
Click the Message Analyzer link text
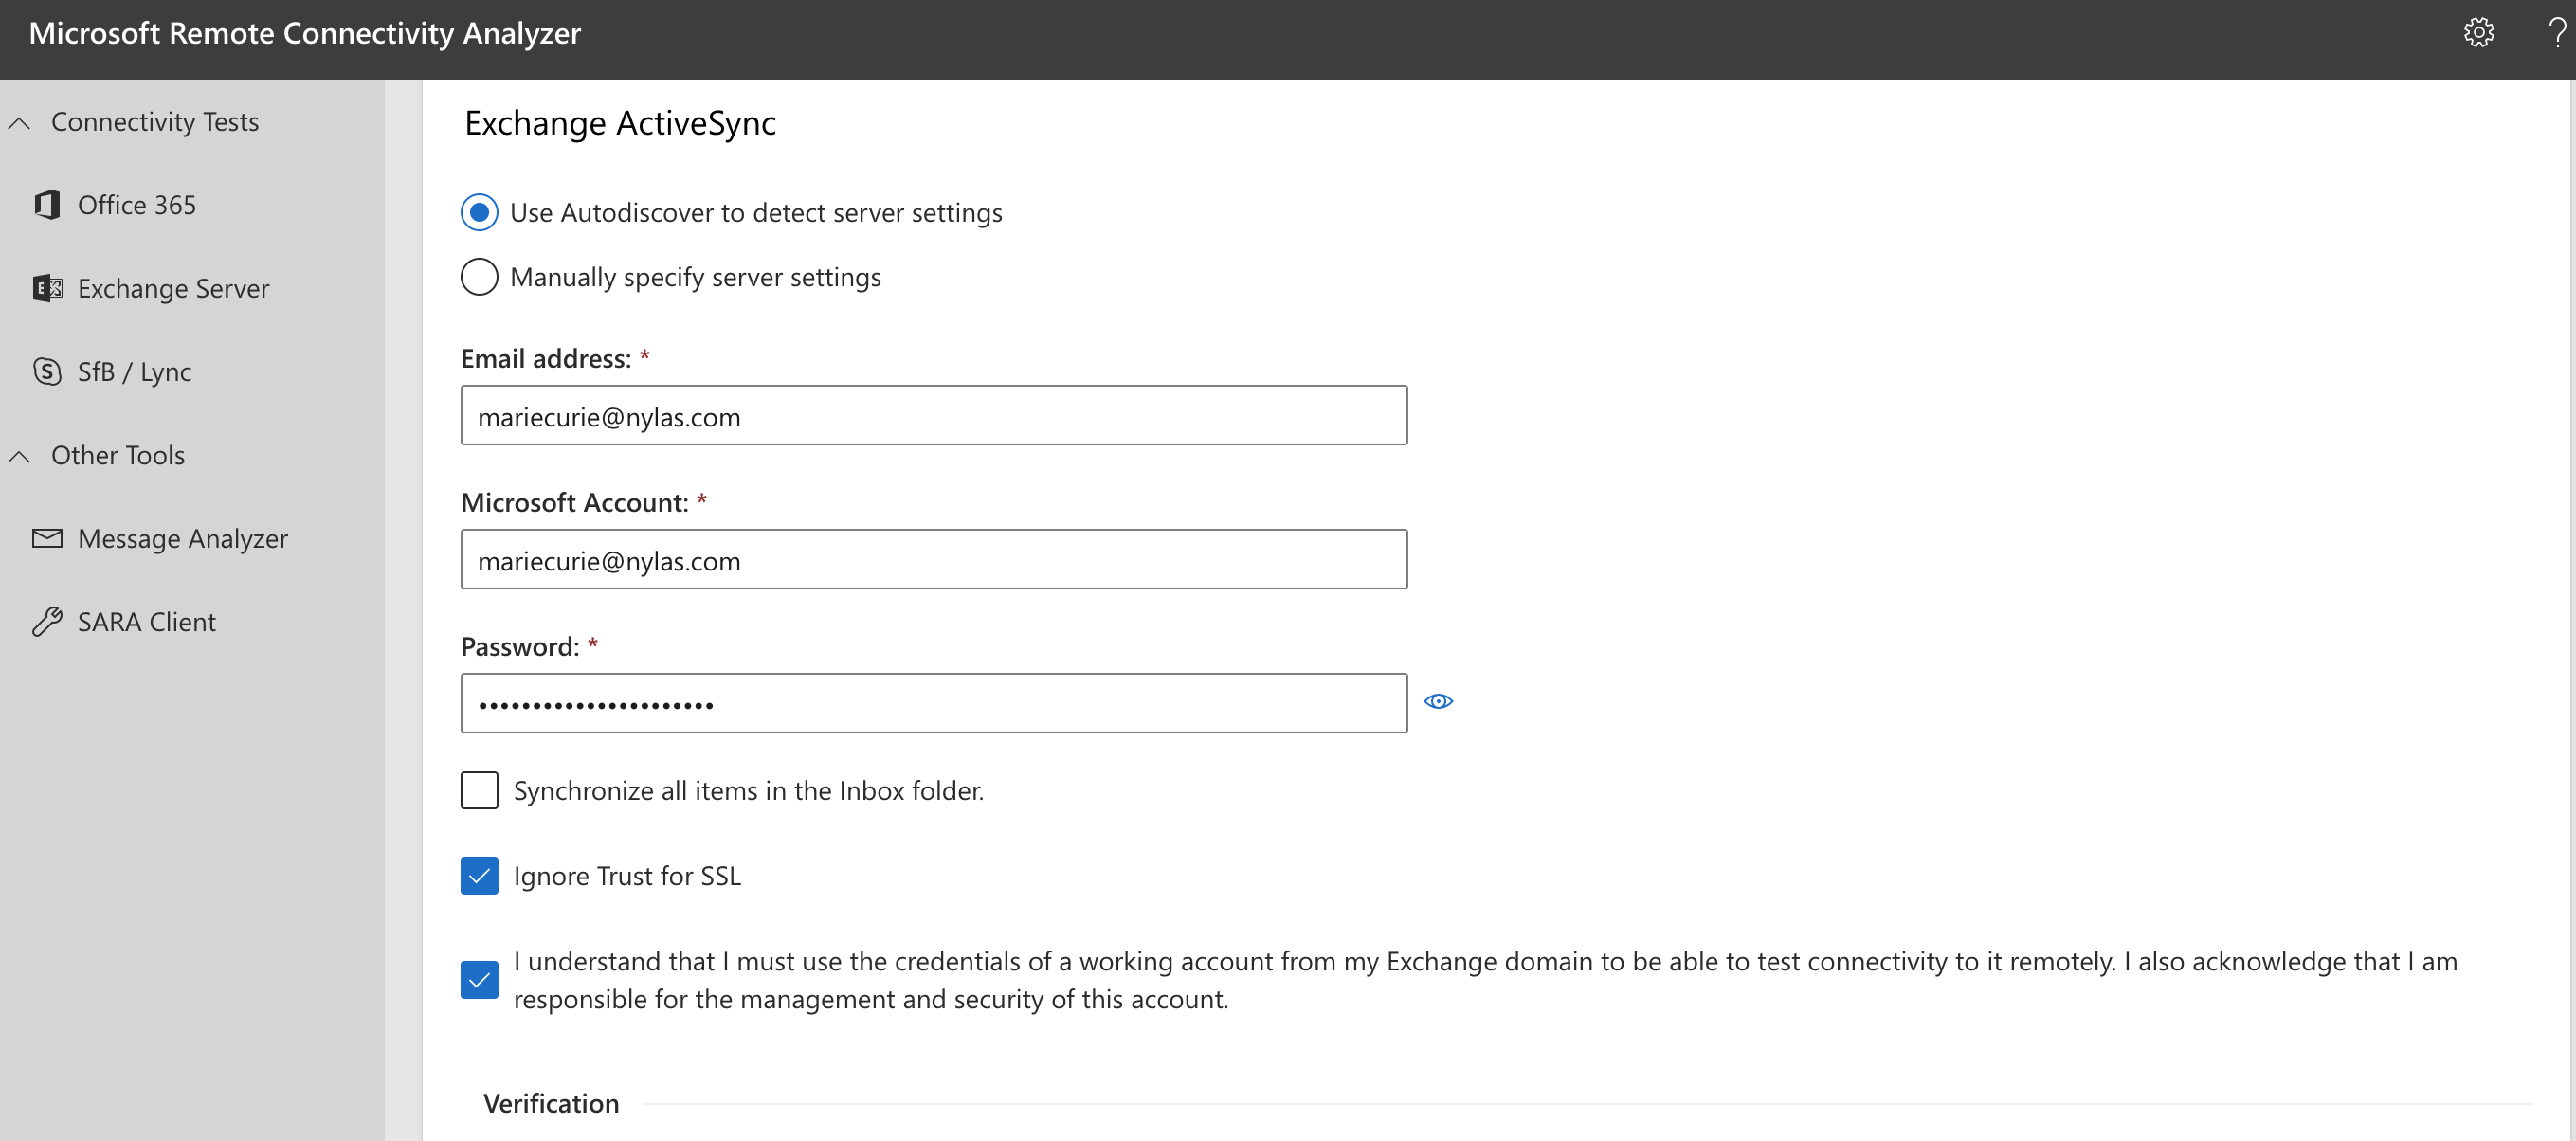(x=183, y=538)
